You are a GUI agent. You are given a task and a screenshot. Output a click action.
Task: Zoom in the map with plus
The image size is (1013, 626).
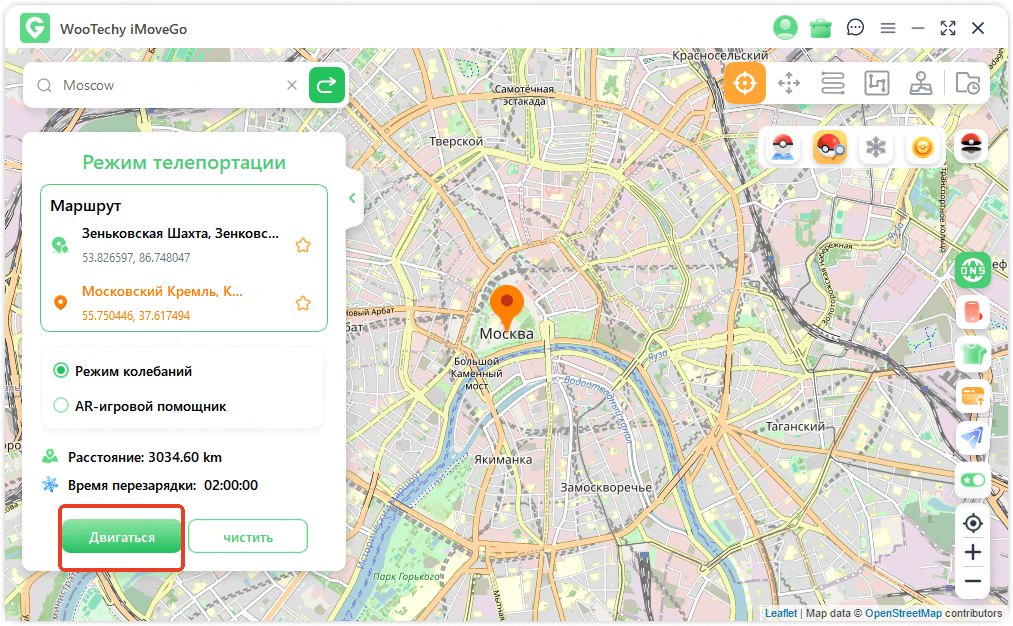click(972, 552)
